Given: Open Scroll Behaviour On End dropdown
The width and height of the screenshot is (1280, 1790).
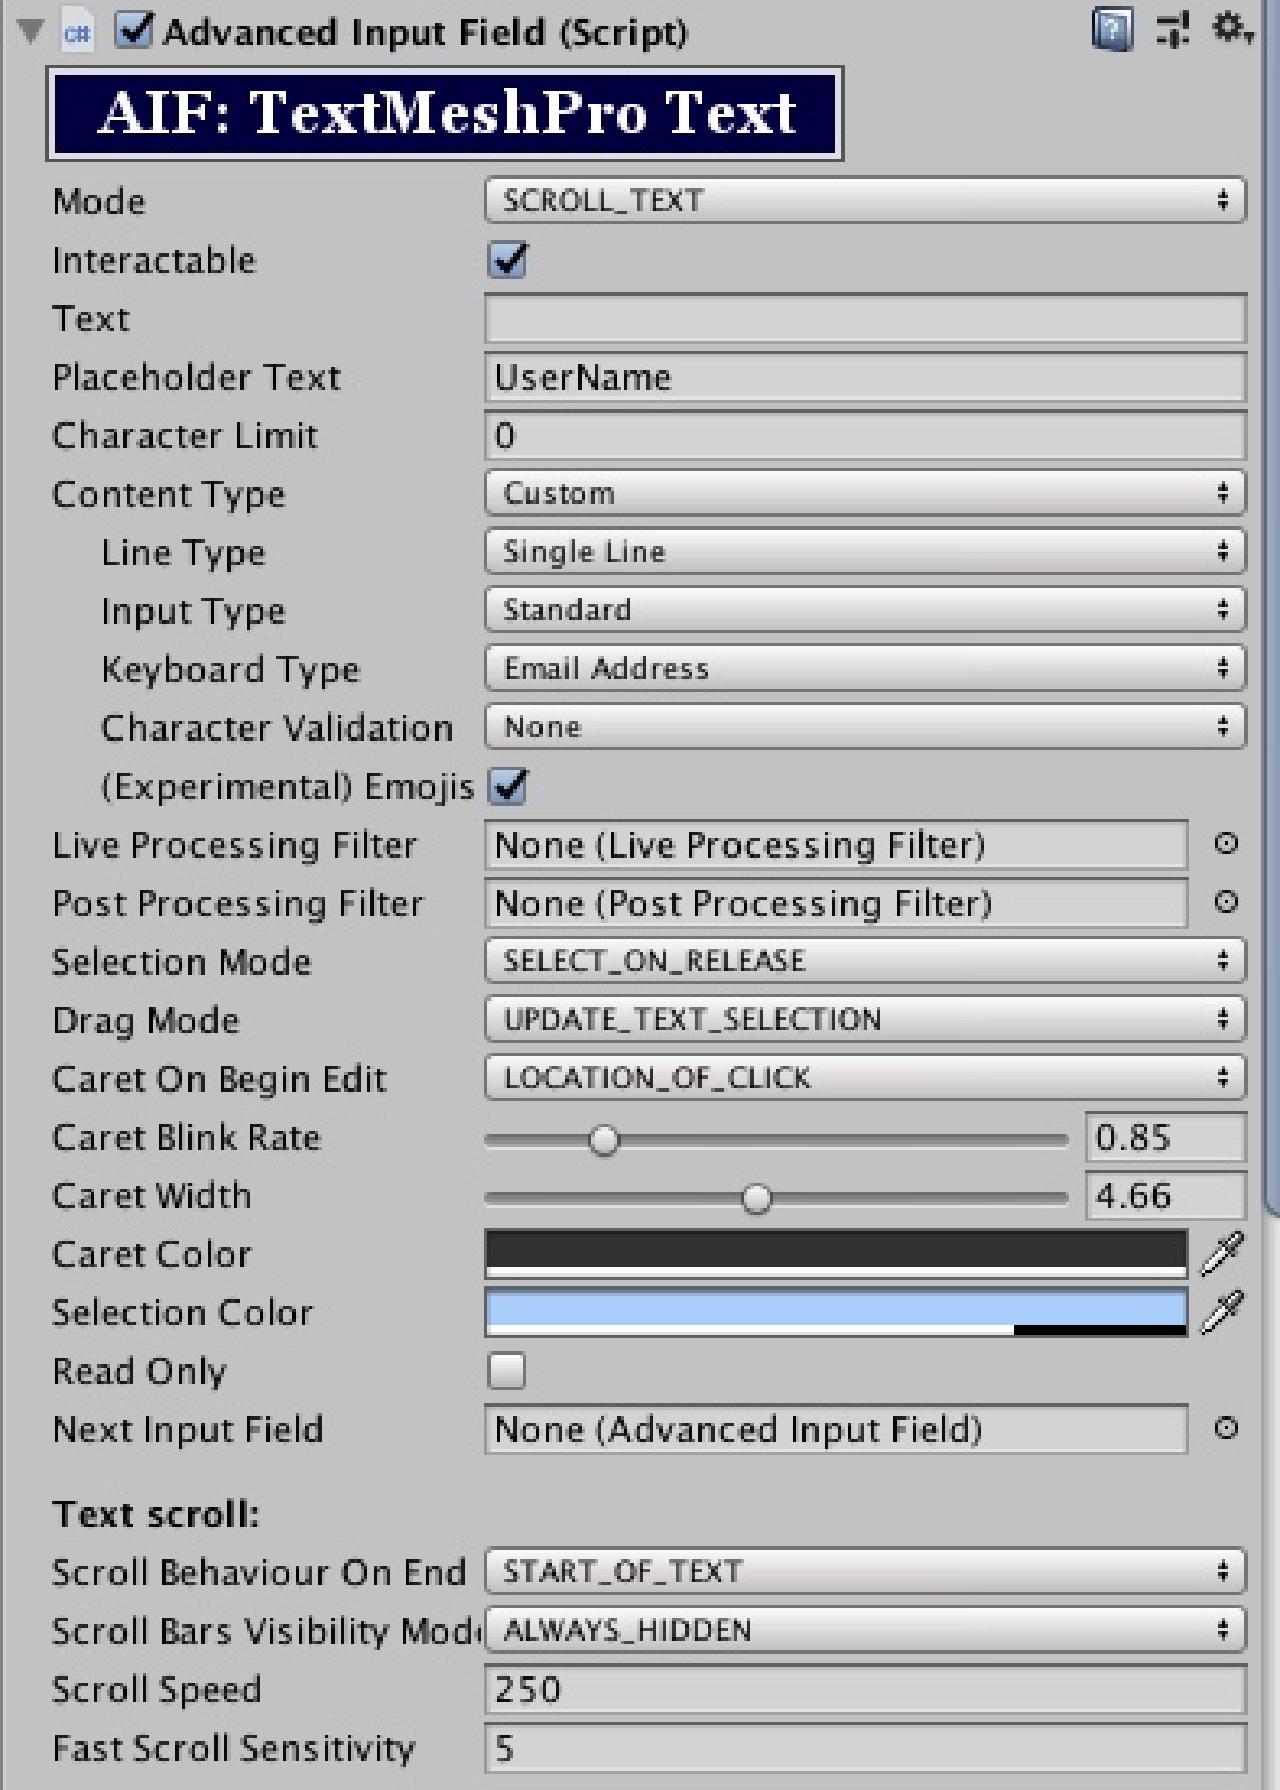Looking at the screenshot, I should (x=865, y=1571).
